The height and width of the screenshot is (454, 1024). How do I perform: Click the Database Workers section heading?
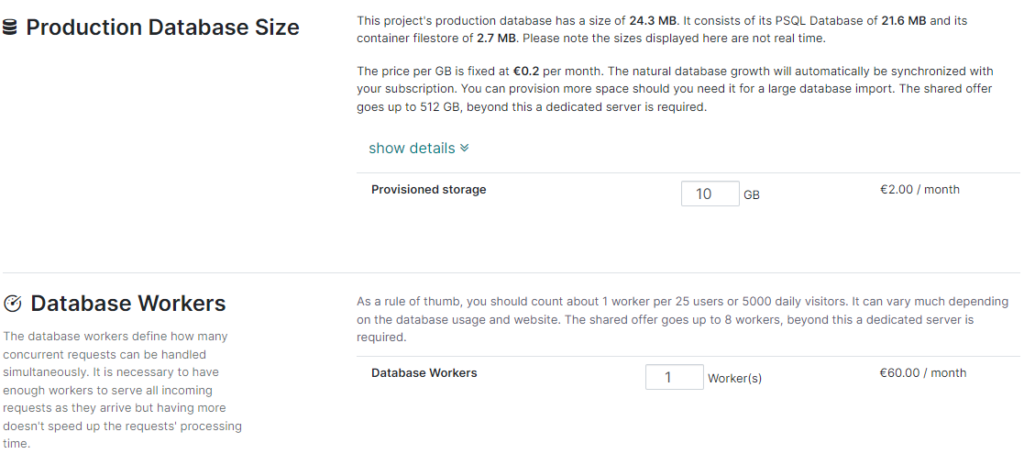click(x=128, y=304)
